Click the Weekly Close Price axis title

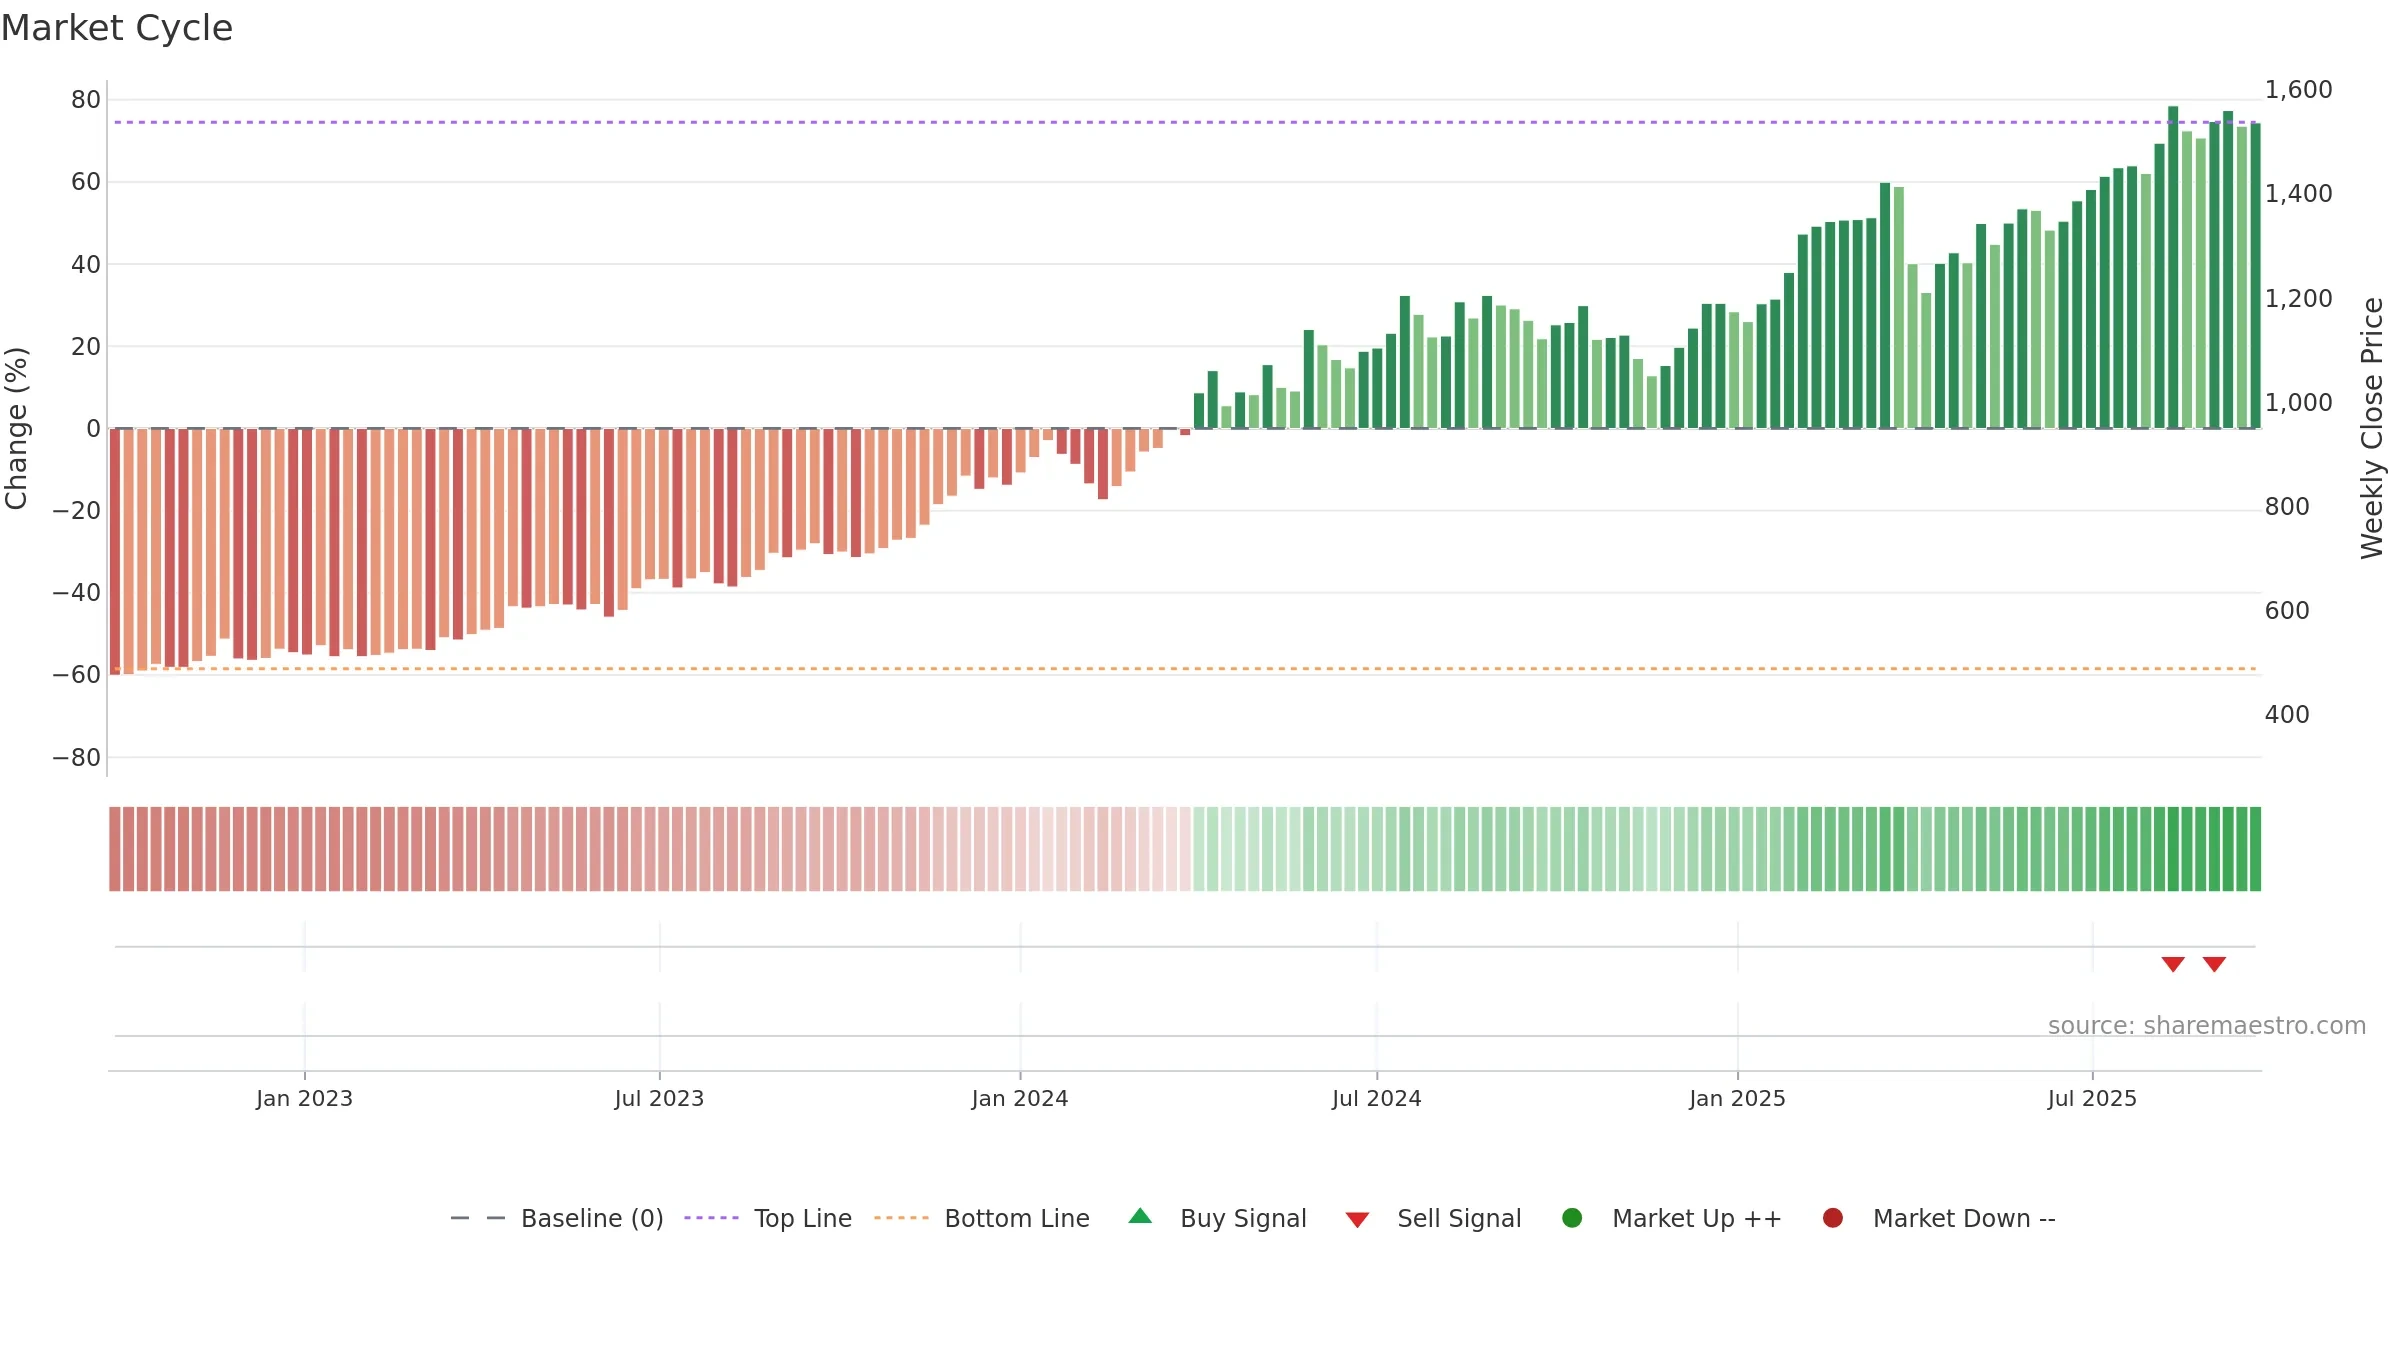click(2372, 428)
